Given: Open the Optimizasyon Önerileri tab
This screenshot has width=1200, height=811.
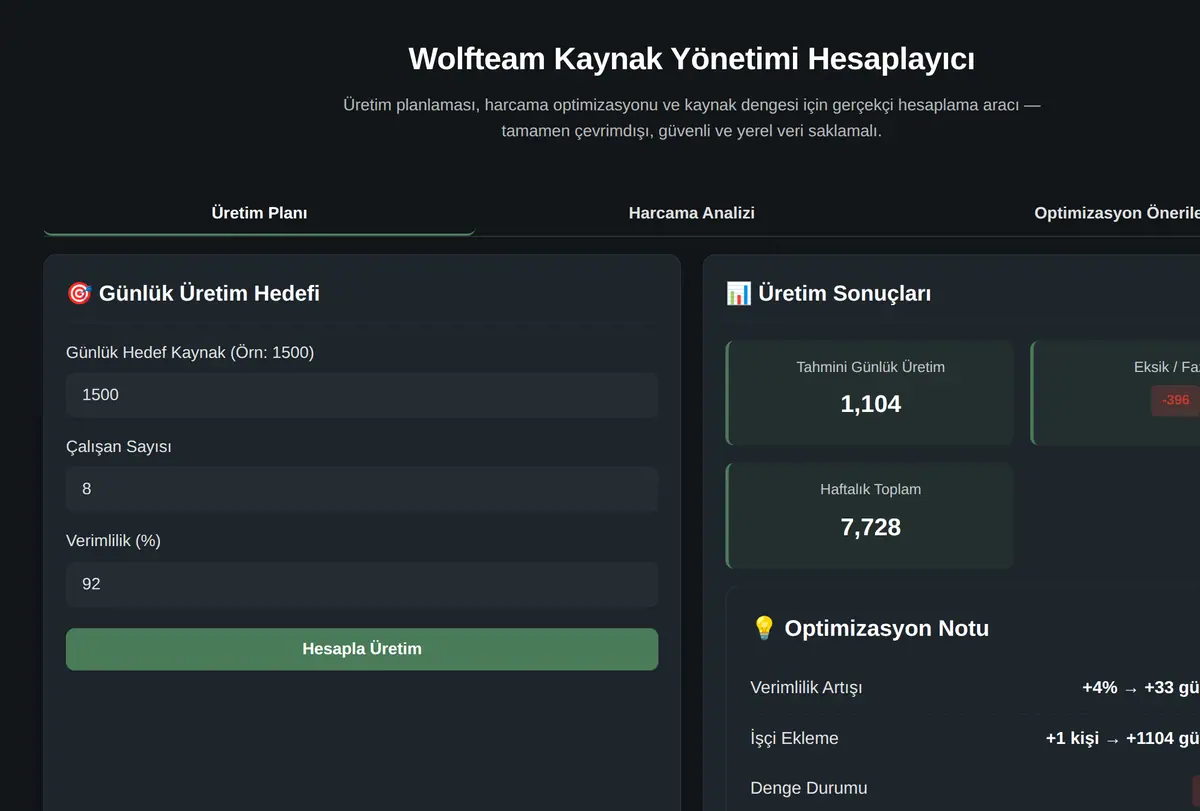Looking at the screenshot, I should point(1116,213).
